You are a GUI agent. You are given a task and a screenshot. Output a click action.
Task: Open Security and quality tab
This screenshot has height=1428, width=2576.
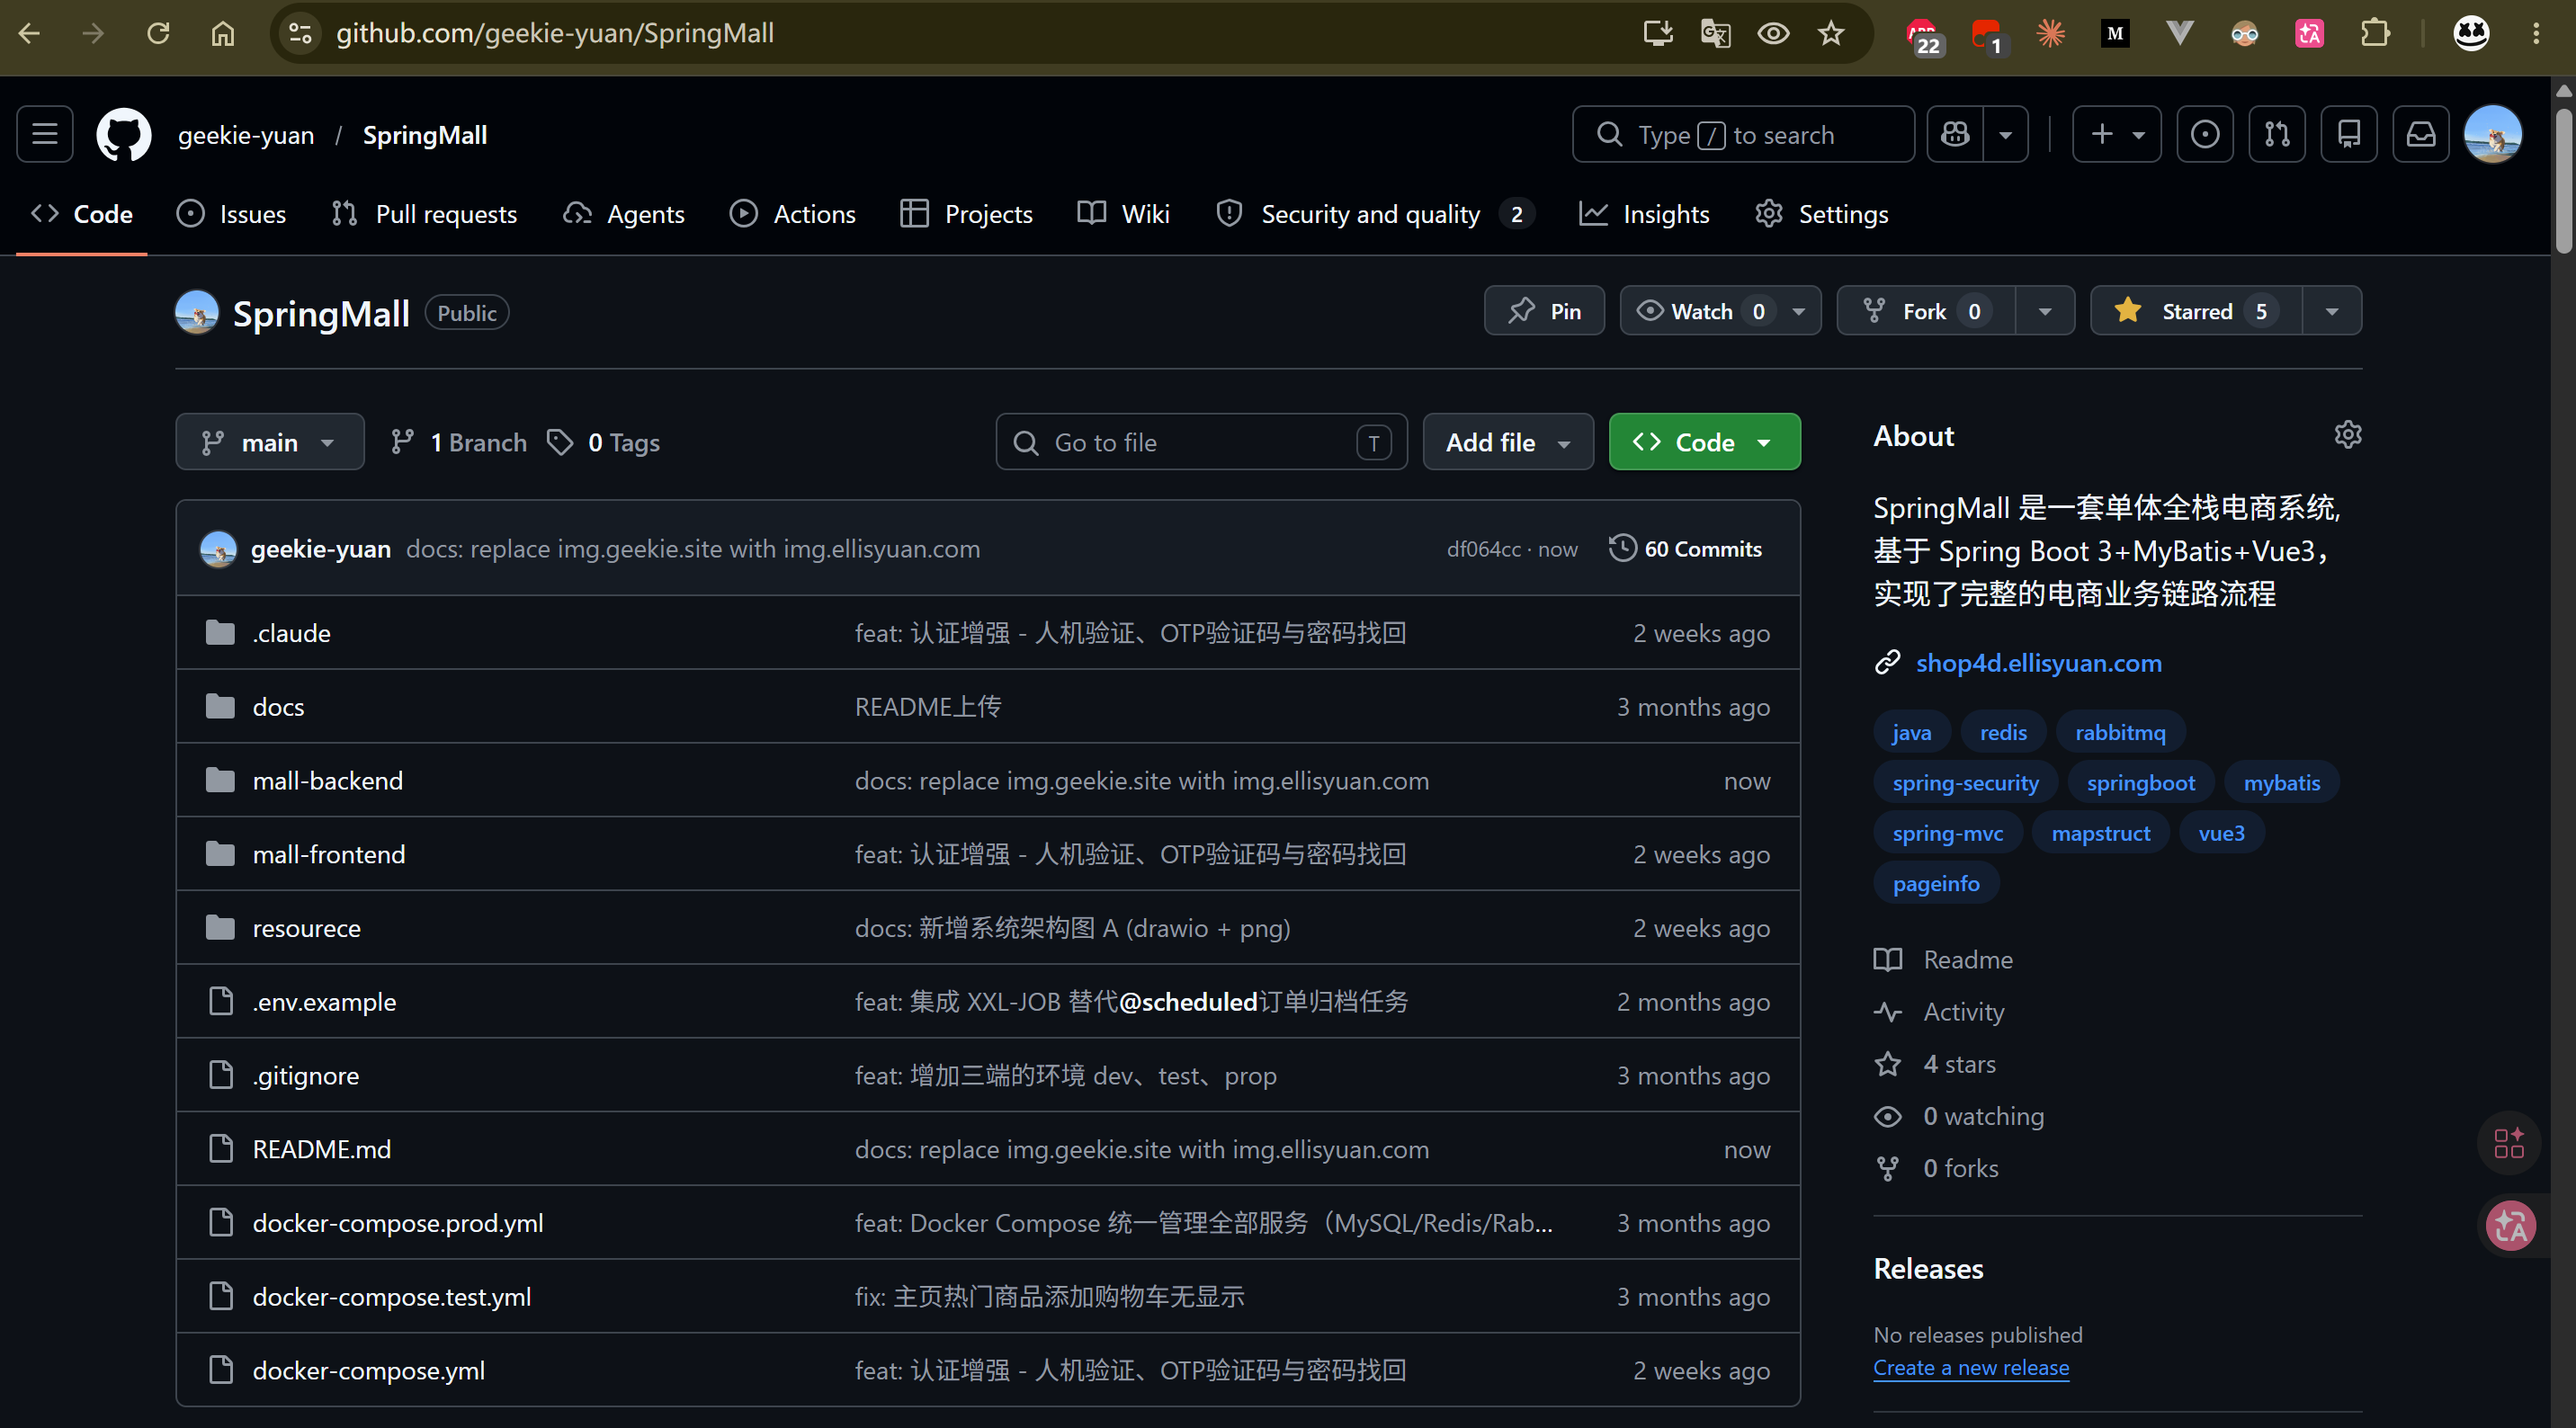pos(1375,214)
